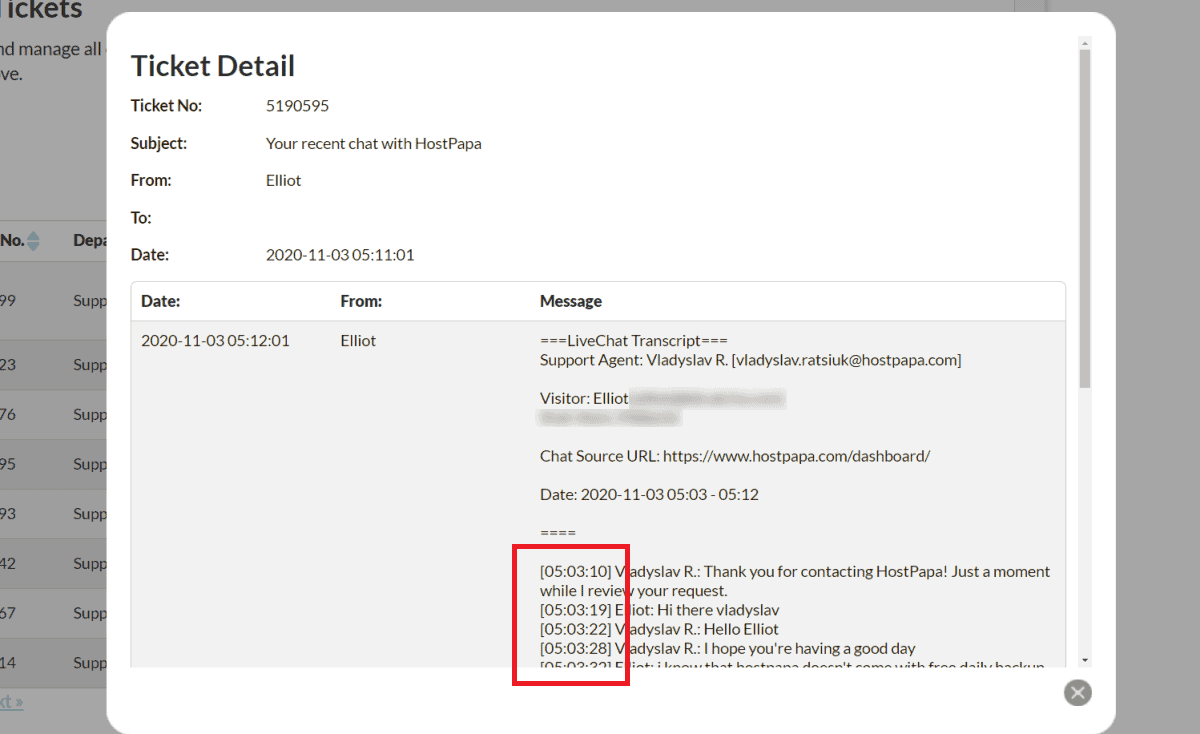
Task: Click the Chat Source URL hostpapa dashboard address
Action: tap(796, 456)
